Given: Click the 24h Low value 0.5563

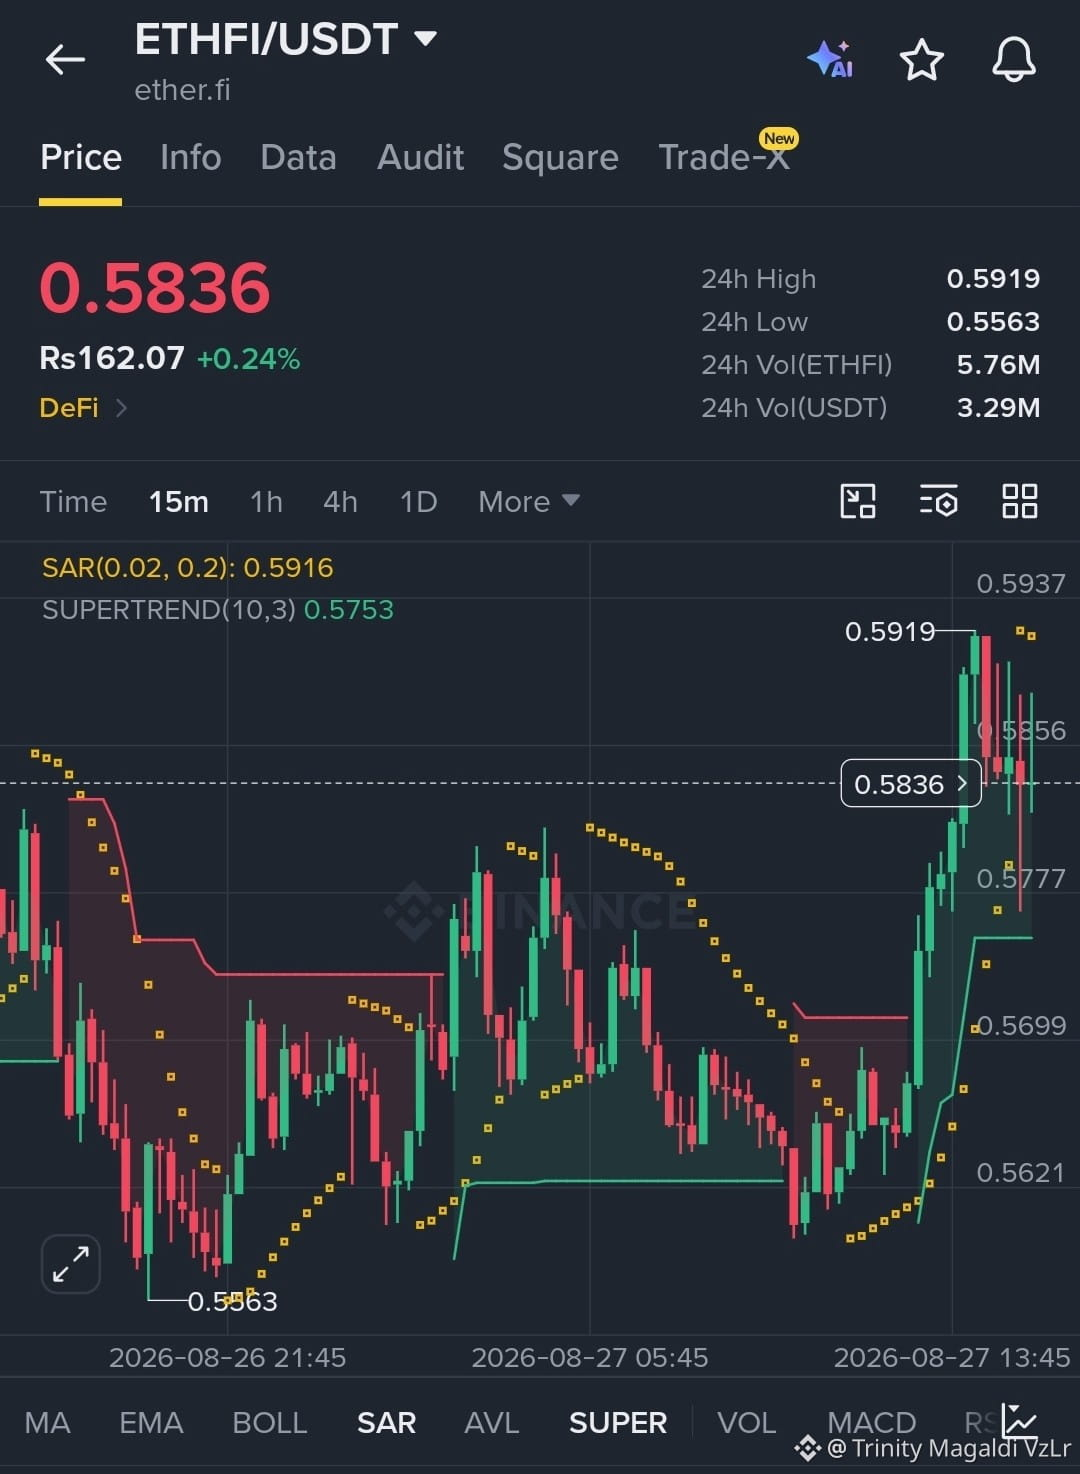Looking at the screenshot, I should coord(993,321).
